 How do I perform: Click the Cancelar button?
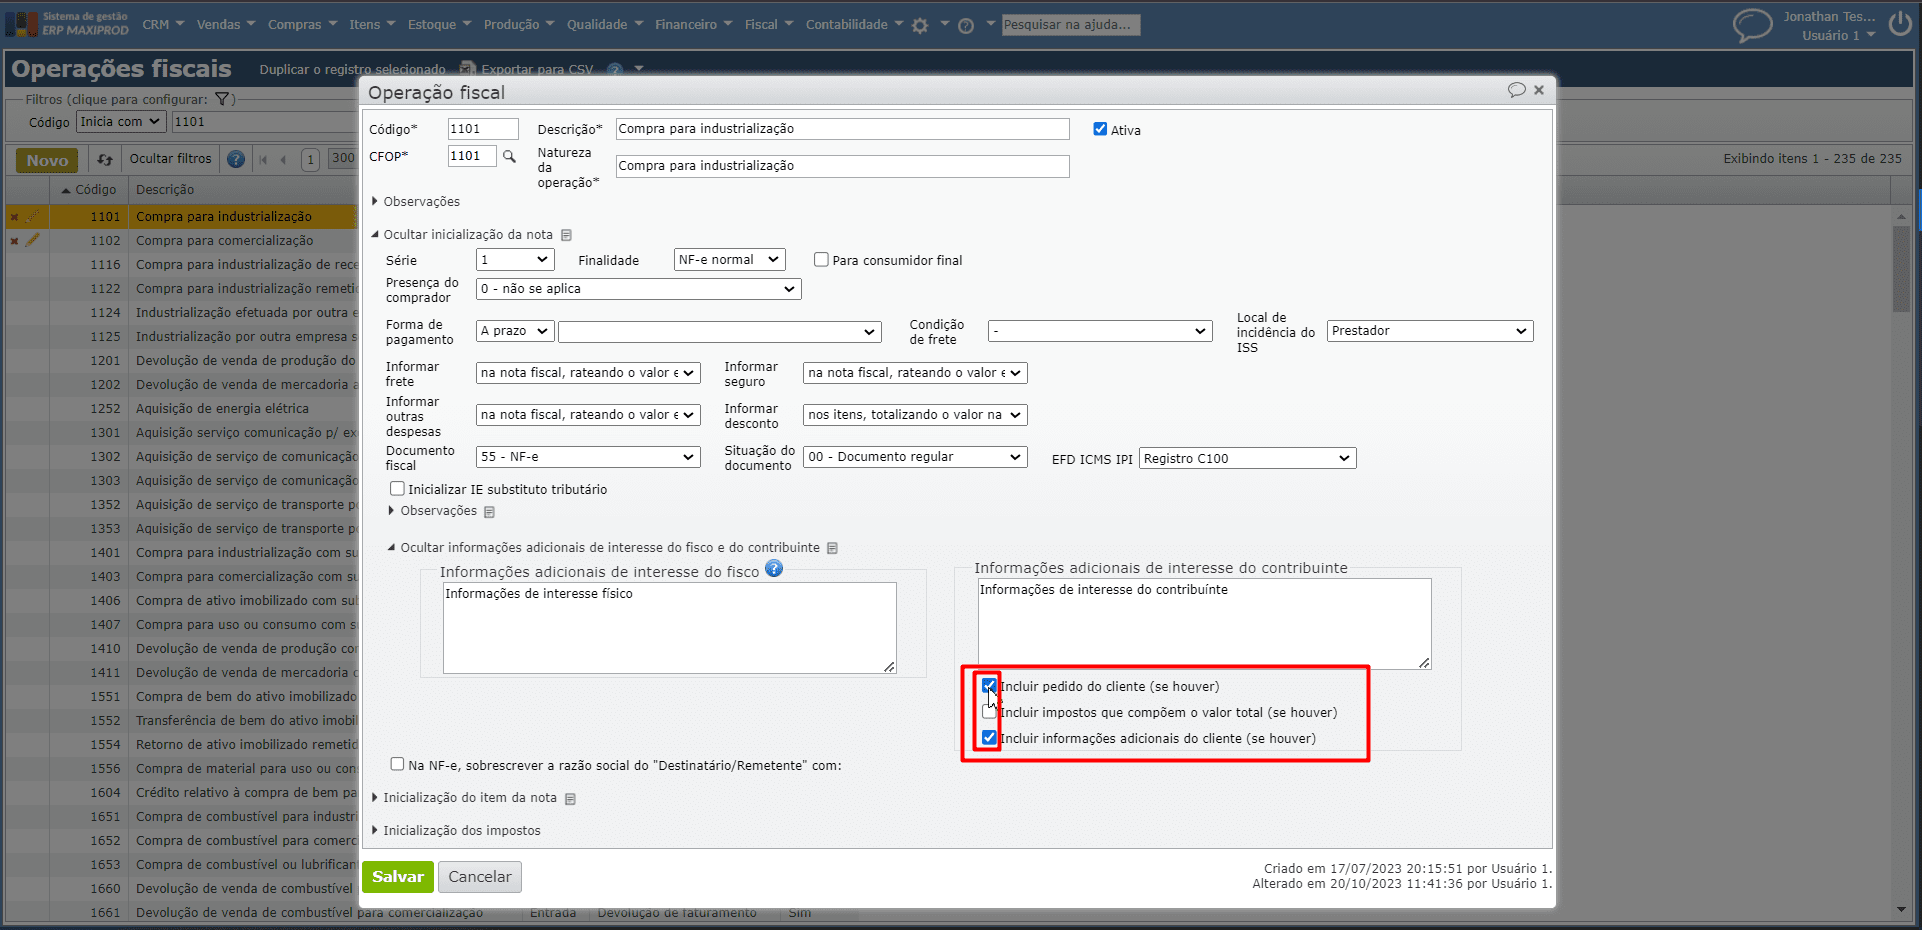(480, 877)
